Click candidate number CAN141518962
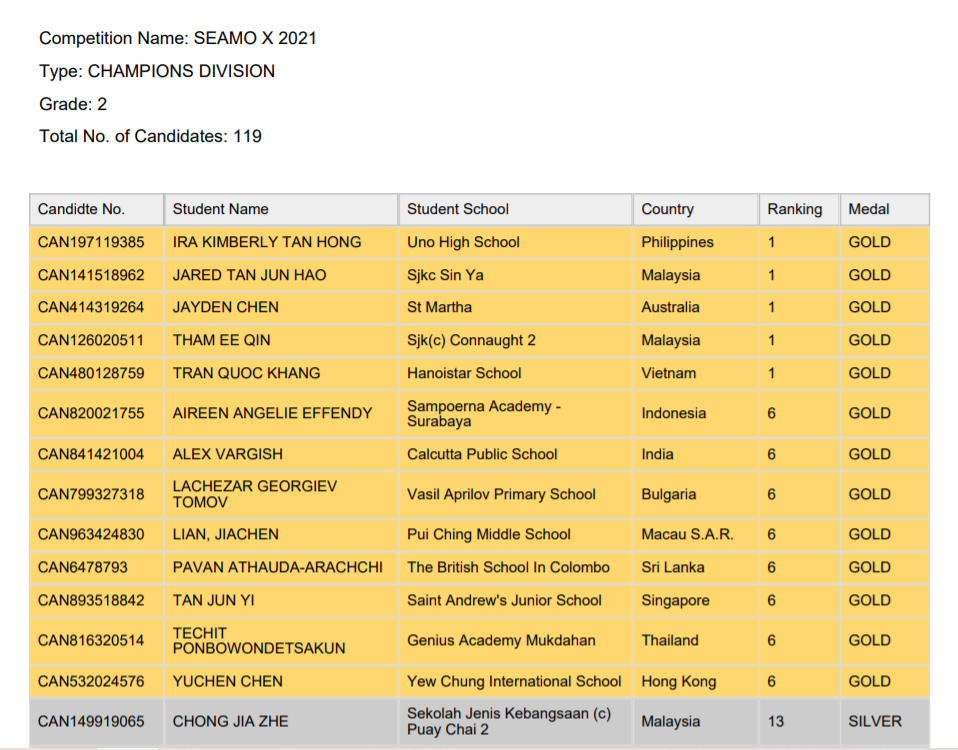This screenshot has width=958, height=750. point(91,275)
